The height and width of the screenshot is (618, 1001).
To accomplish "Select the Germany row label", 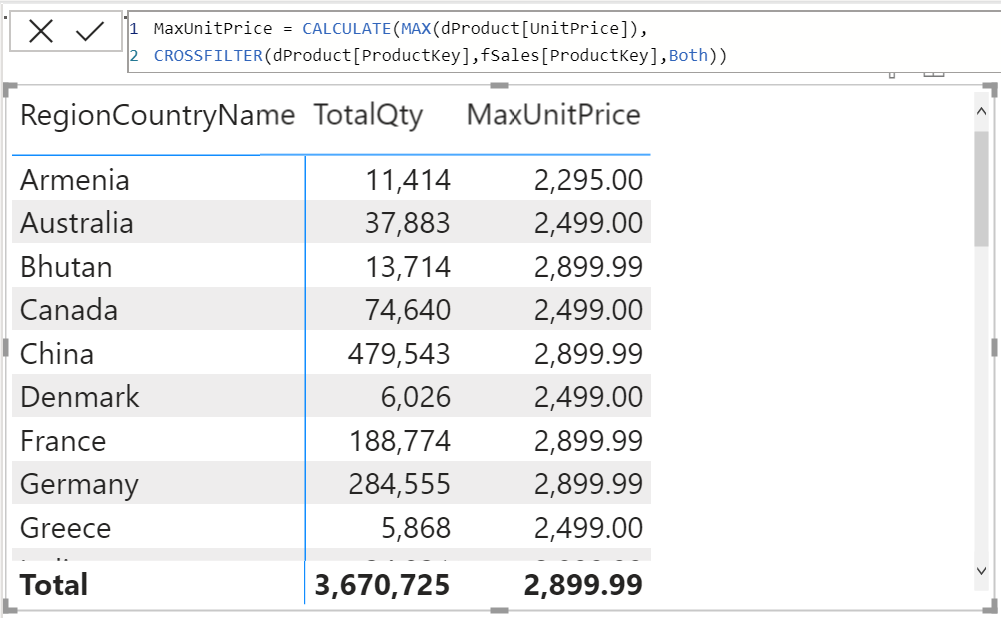I will tap(79, 485).
